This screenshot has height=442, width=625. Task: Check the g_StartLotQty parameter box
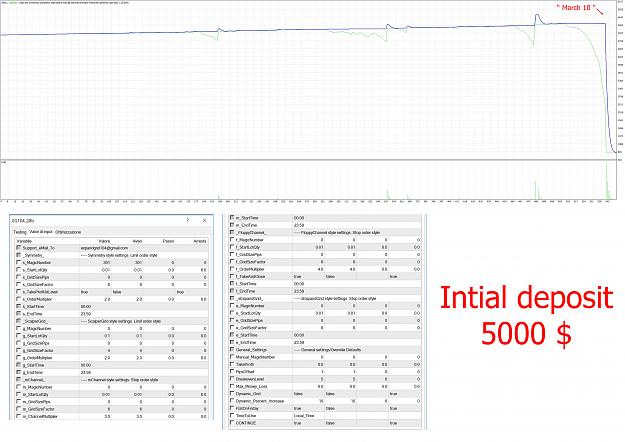18,336
